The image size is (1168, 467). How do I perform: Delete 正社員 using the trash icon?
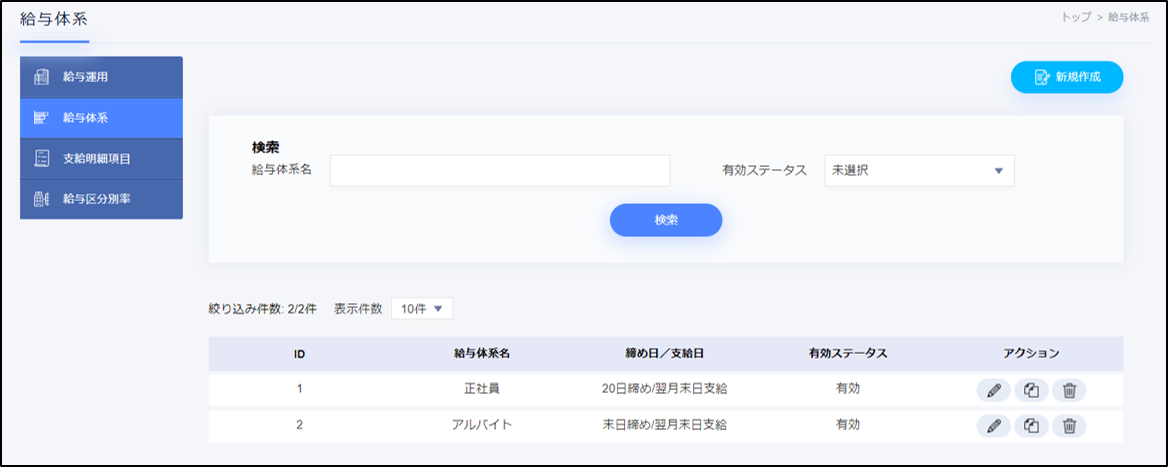tap(1069, 391)
